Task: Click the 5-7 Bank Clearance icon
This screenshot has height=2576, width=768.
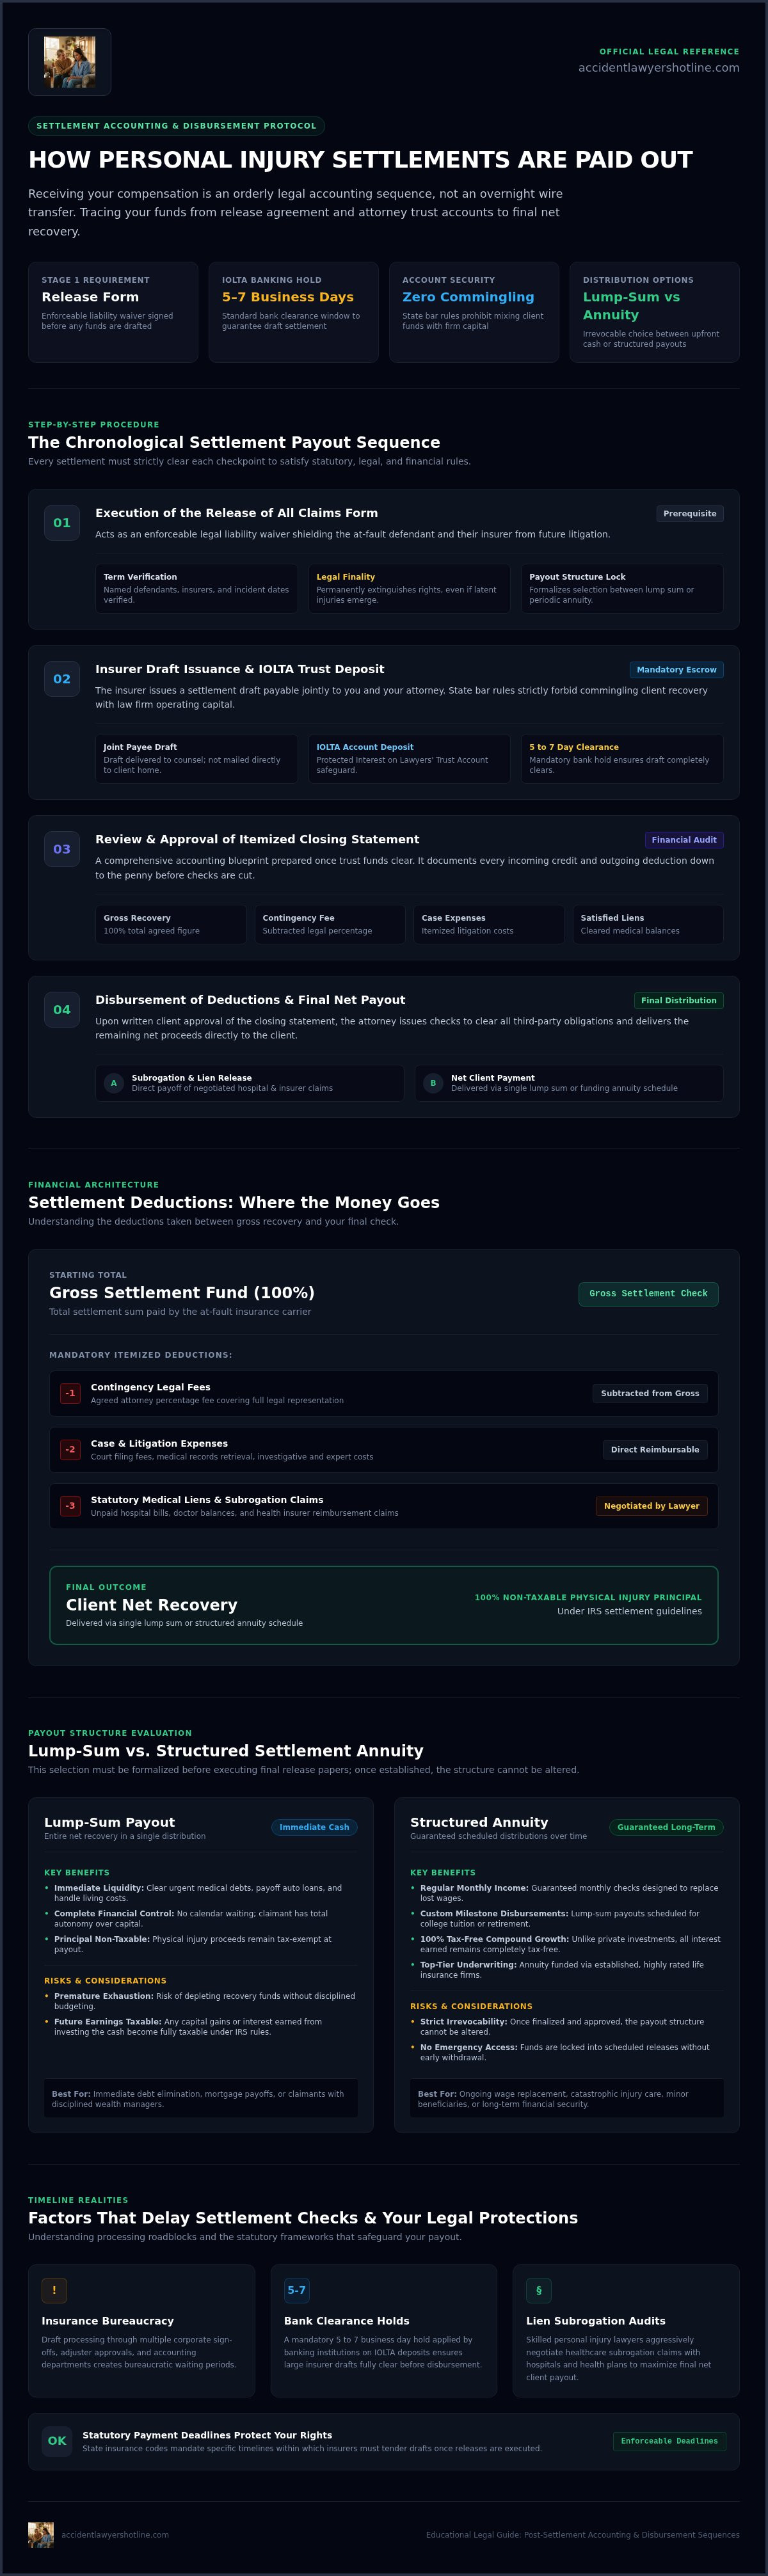Action: 297,2290
